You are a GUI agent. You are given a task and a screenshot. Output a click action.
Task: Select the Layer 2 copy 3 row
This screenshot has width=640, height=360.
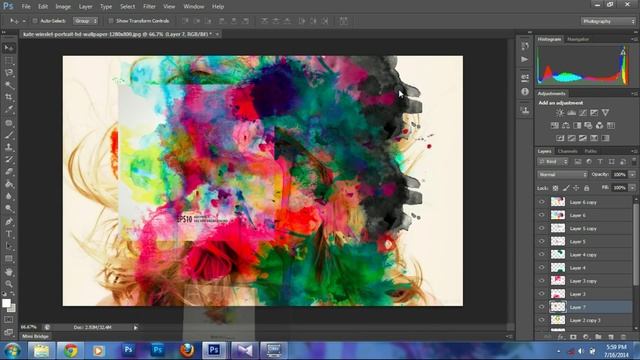click(x=584, y=320)
